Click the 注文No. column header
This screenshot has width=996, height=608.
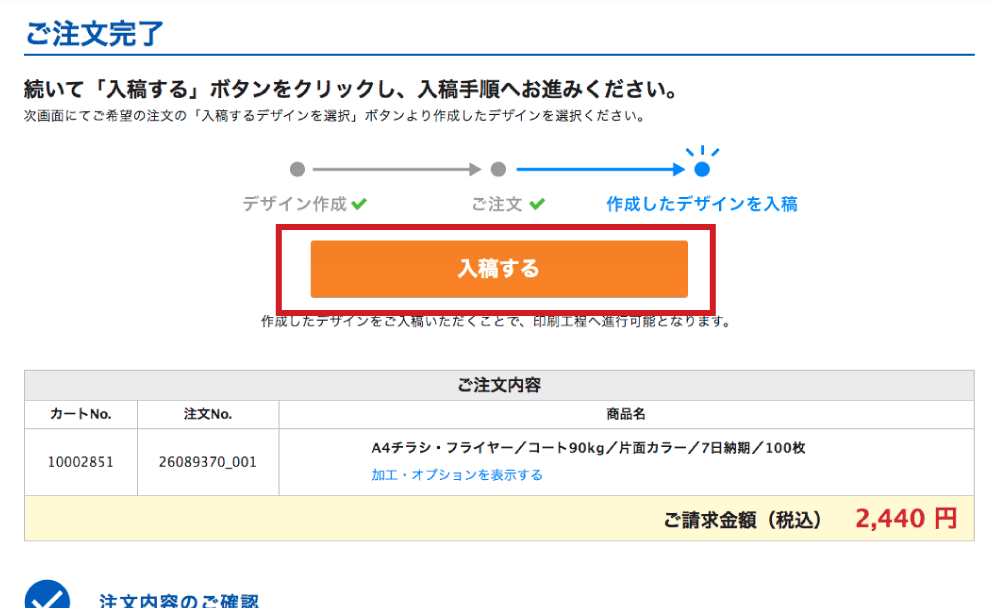[x=207, y=414]
